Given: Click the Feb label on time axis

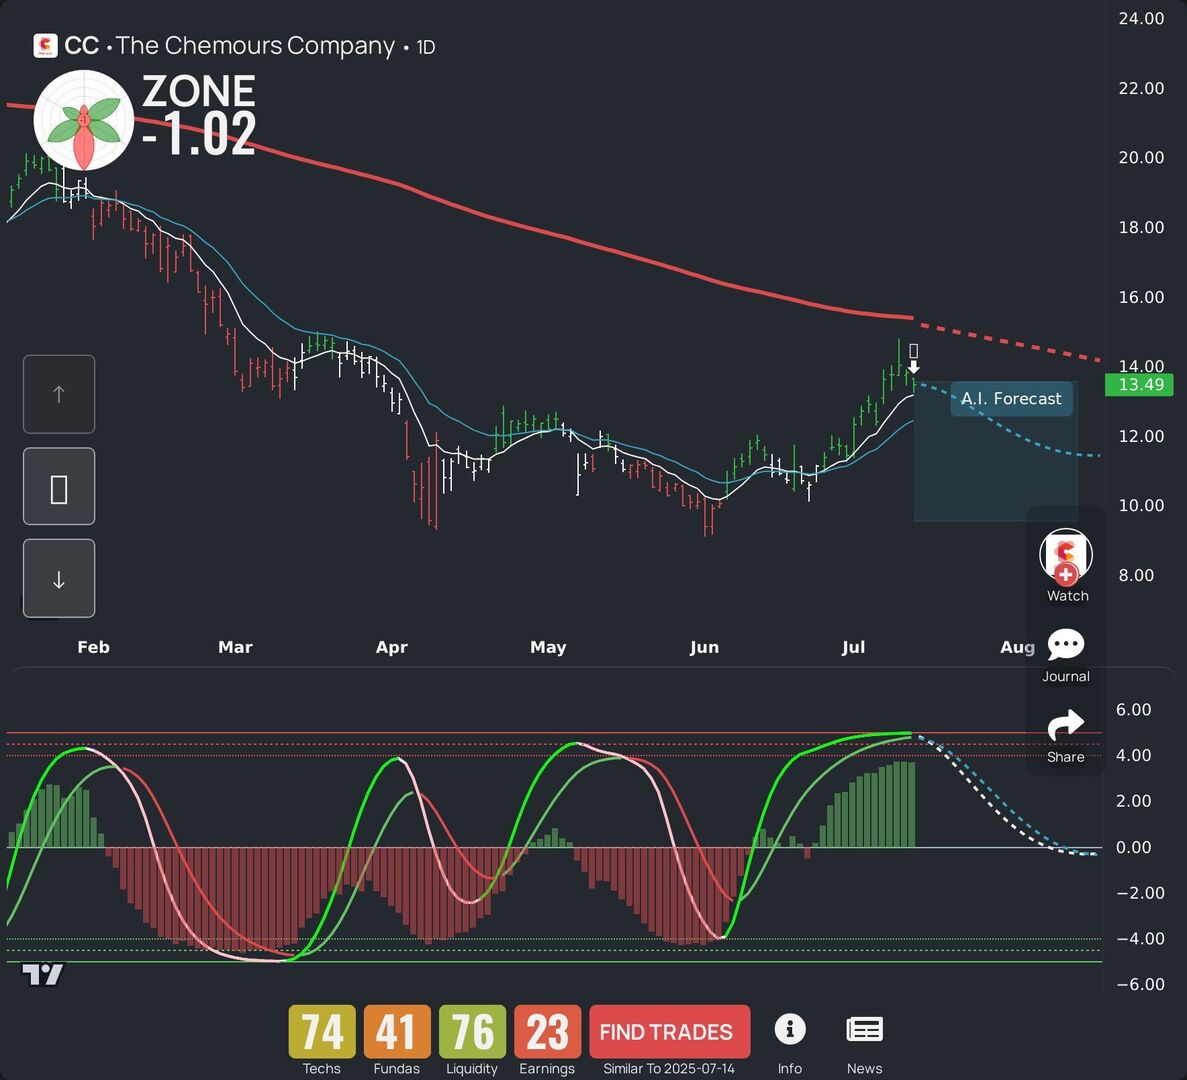Looking at the screenshot, I should pyautogui.click(x=93, y=647).
